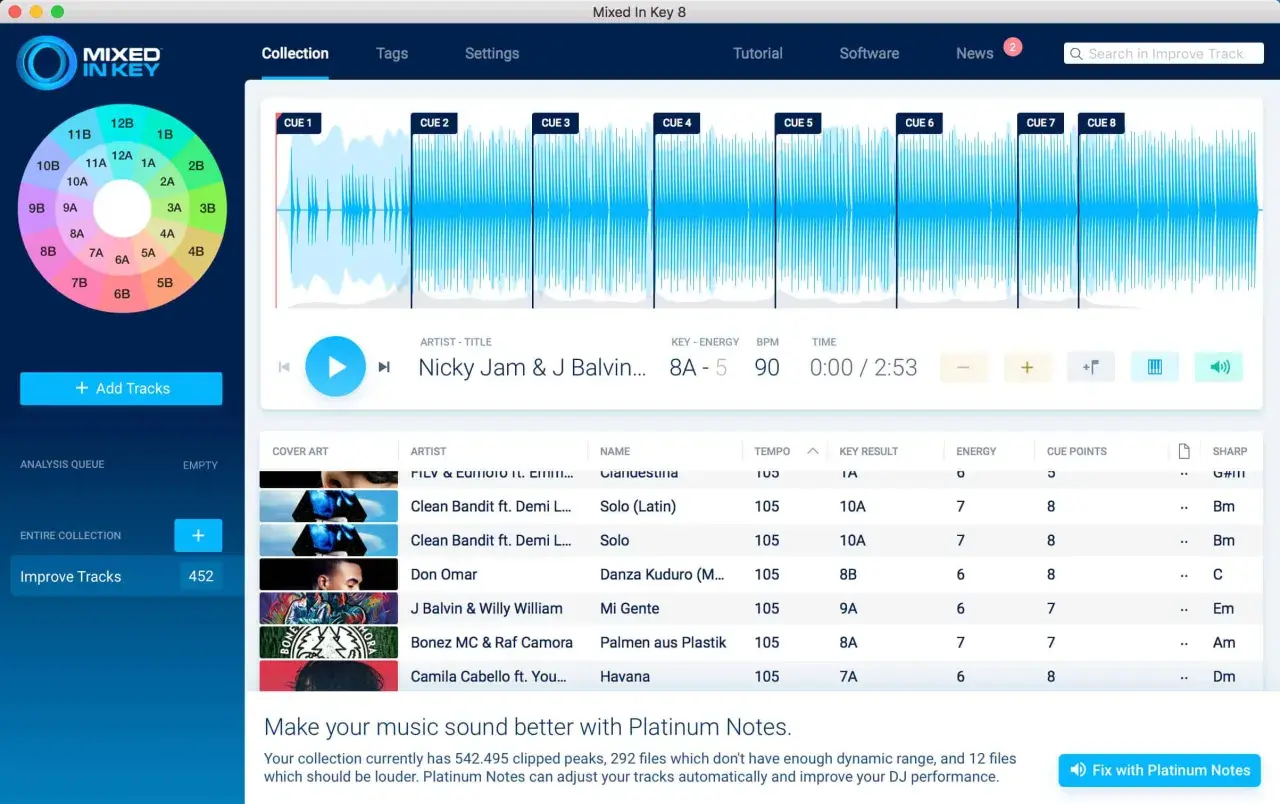Click Don Omar cover art thumbnail
The height and width of the screenshot is (804, 1280).
(x=328, y=574)
